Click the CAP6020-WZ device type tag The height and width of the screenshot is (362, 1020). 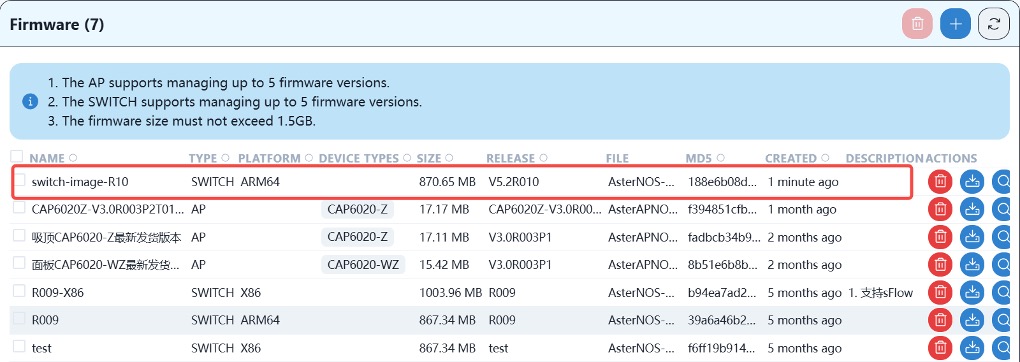363,265
